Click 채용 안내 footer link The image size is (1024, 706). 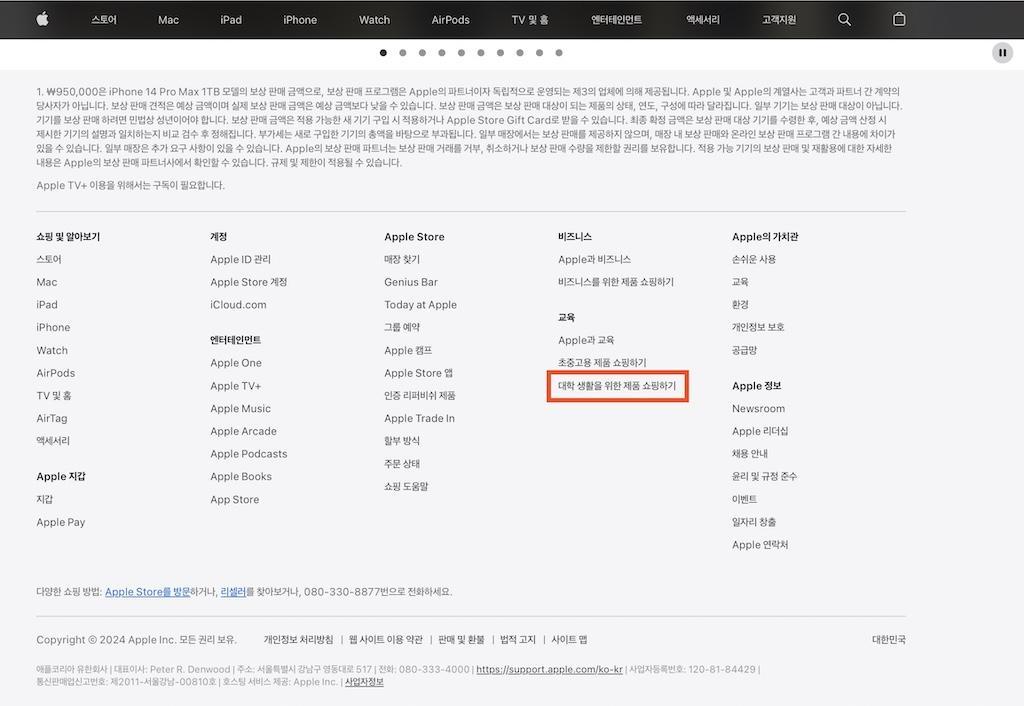[x=750, y=454]
